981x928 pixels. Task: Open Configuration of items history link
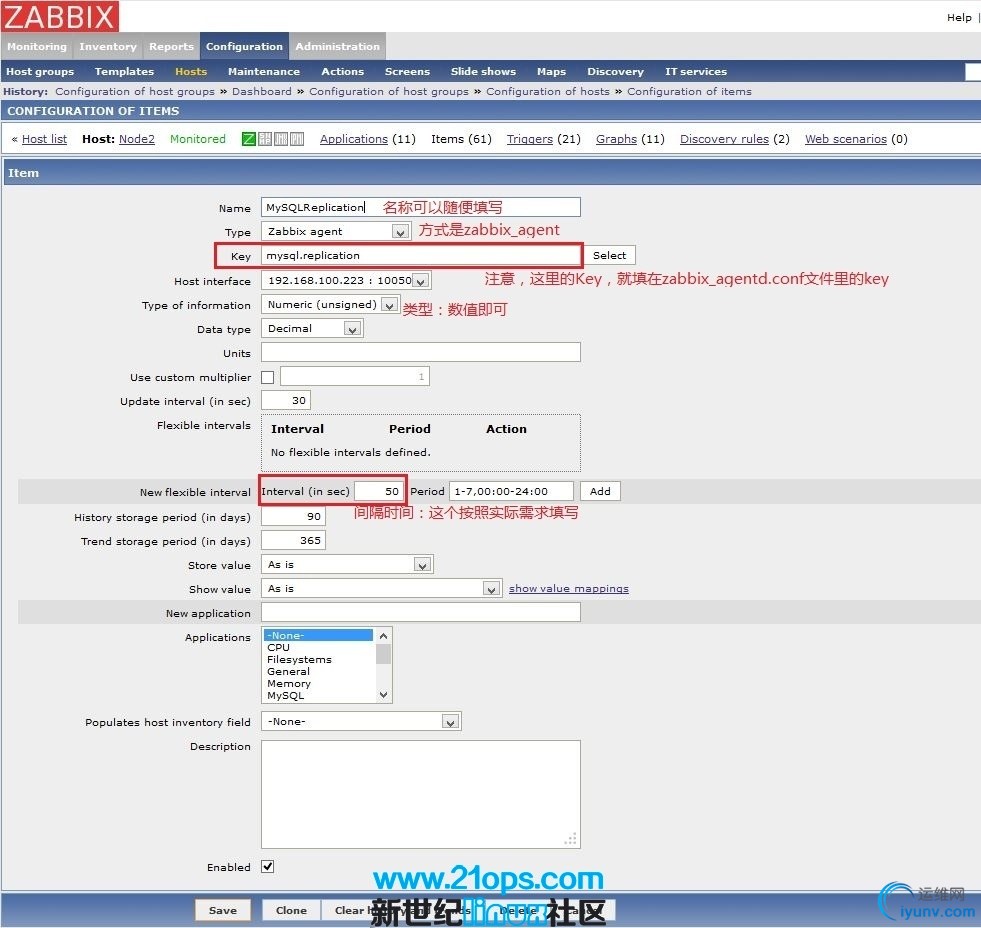click(689, 91)
